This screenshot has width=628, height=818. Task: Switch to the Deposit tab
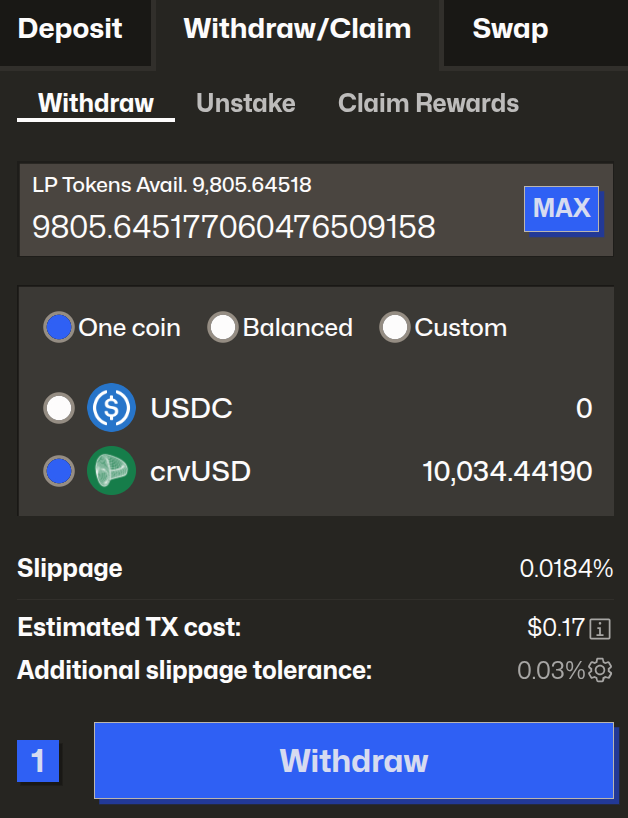[x=70, y=29]
